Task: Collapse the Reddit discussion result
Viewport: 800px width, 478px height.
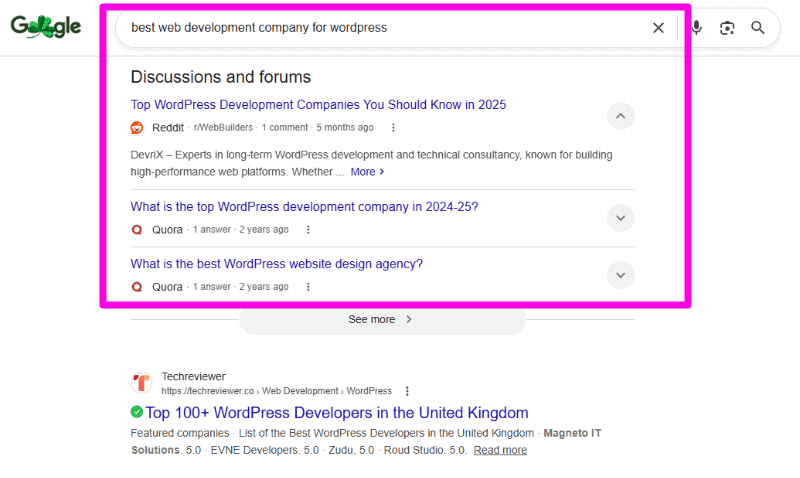Action: [x=620, y=116]
